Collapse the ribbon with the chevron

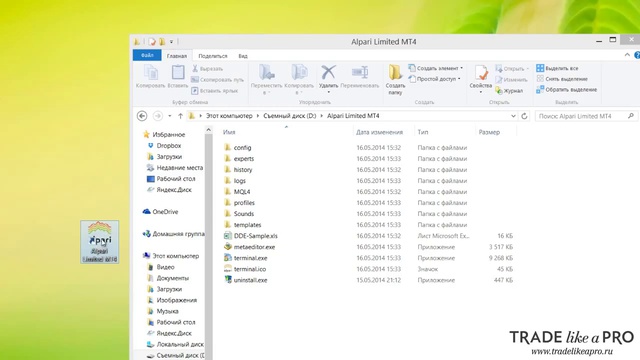coord(627,55)
